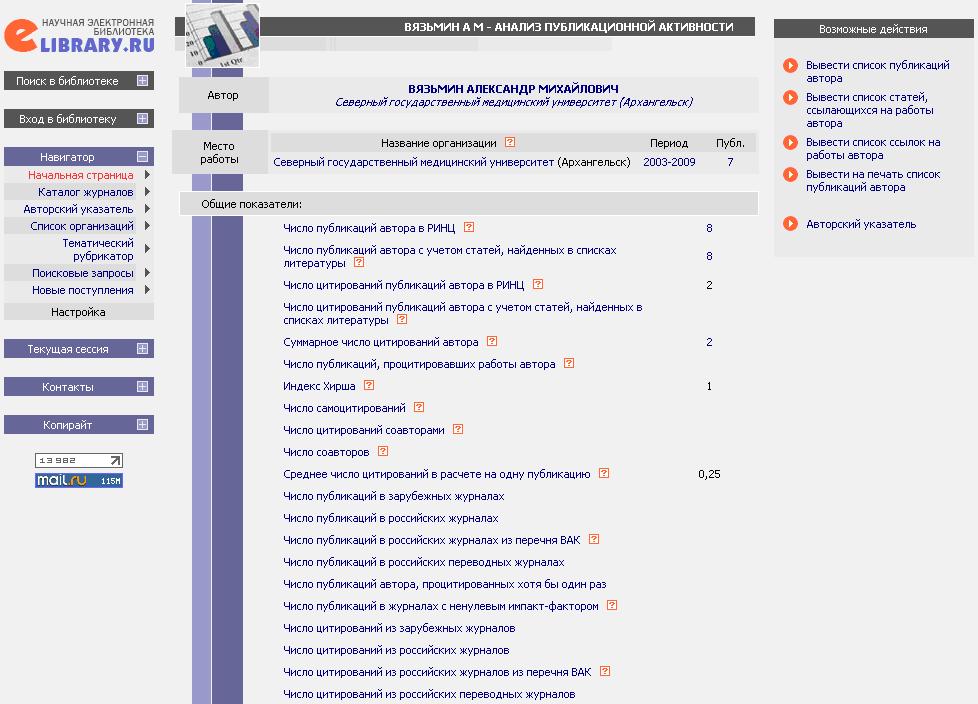Click arrow next to Тематический рубрикатор
The height and width of the screenshot is (704, 978).
[x=147, y=249]
